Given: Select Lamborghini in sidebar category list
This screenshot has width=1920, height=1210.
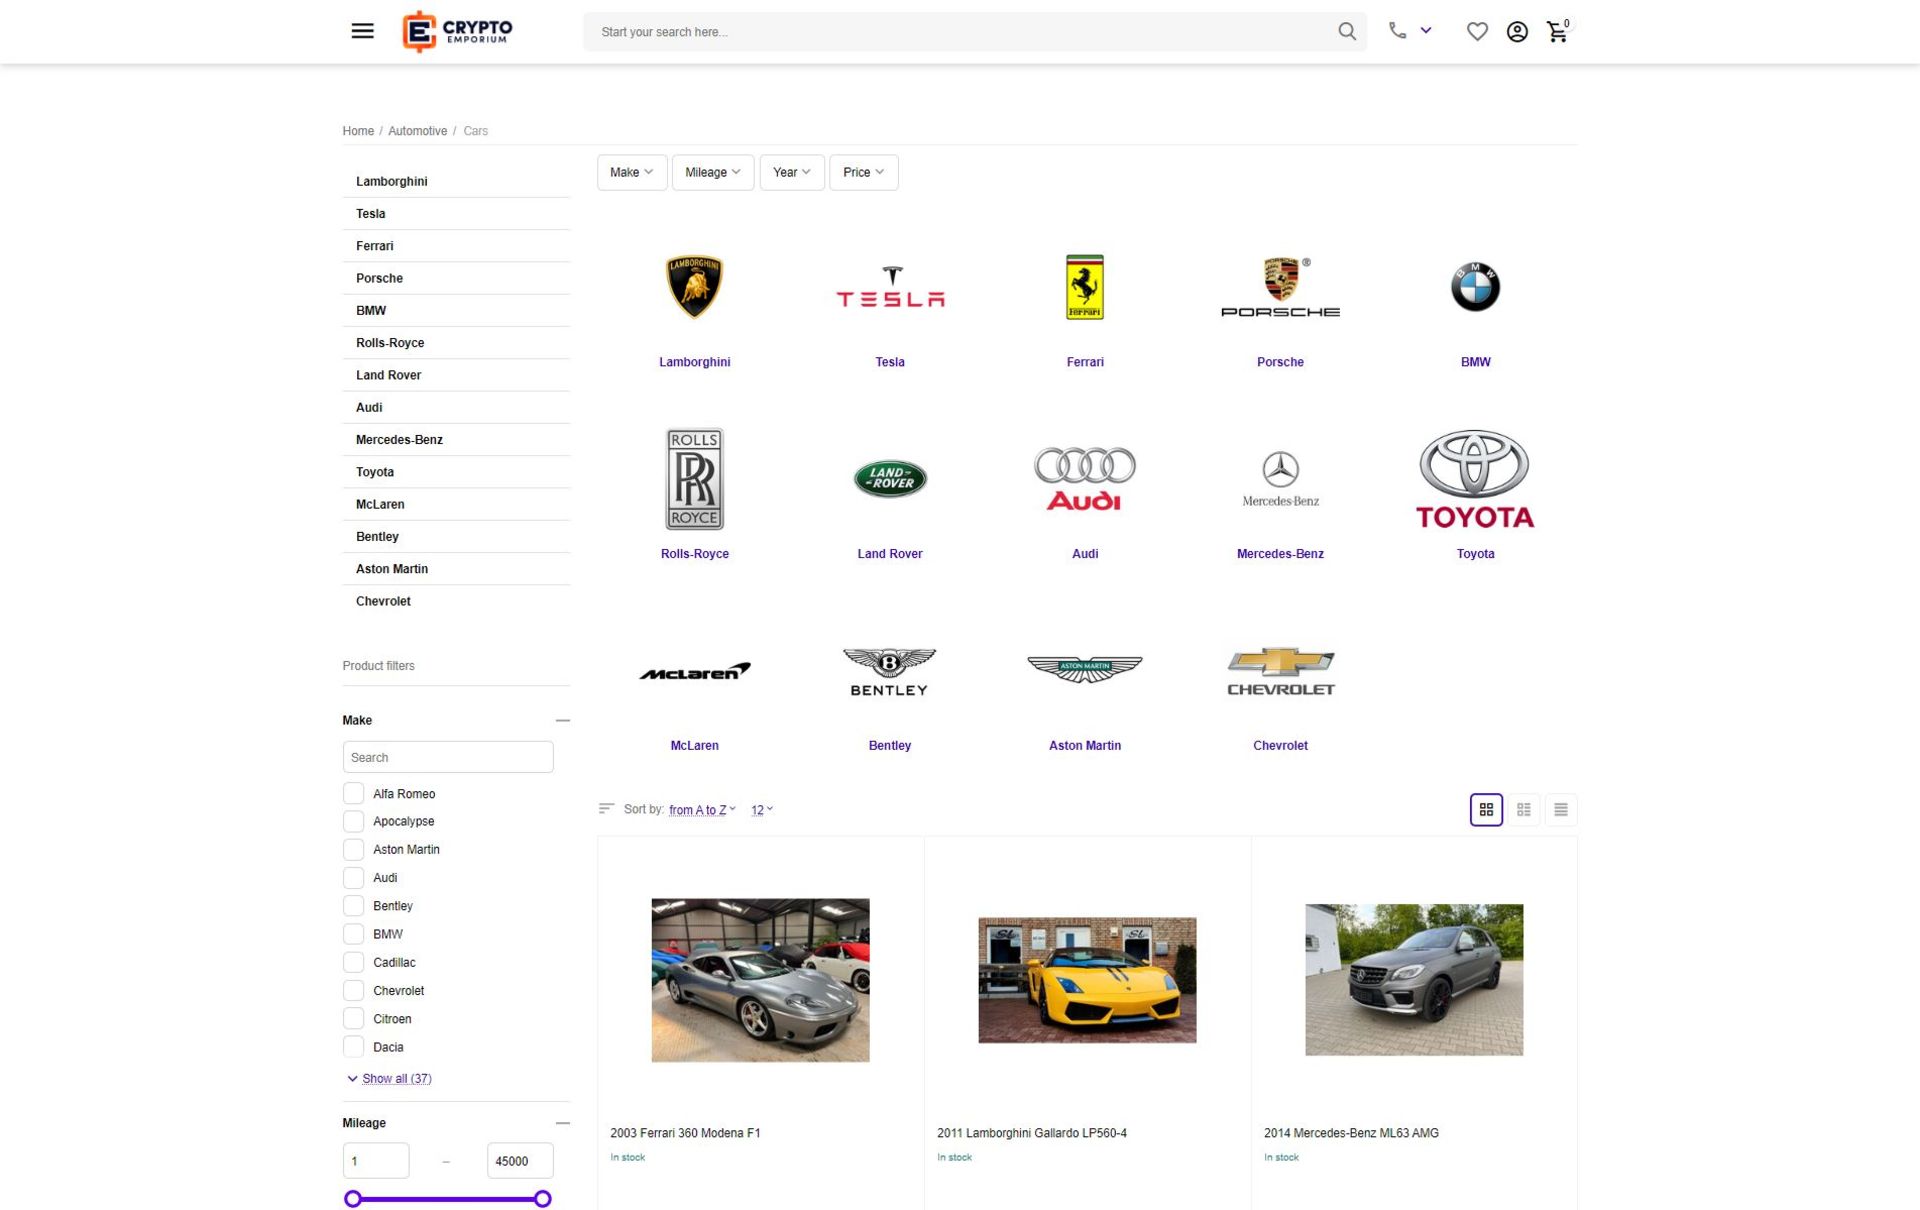Looking at the screenshot, I should [x=456, y=181].
